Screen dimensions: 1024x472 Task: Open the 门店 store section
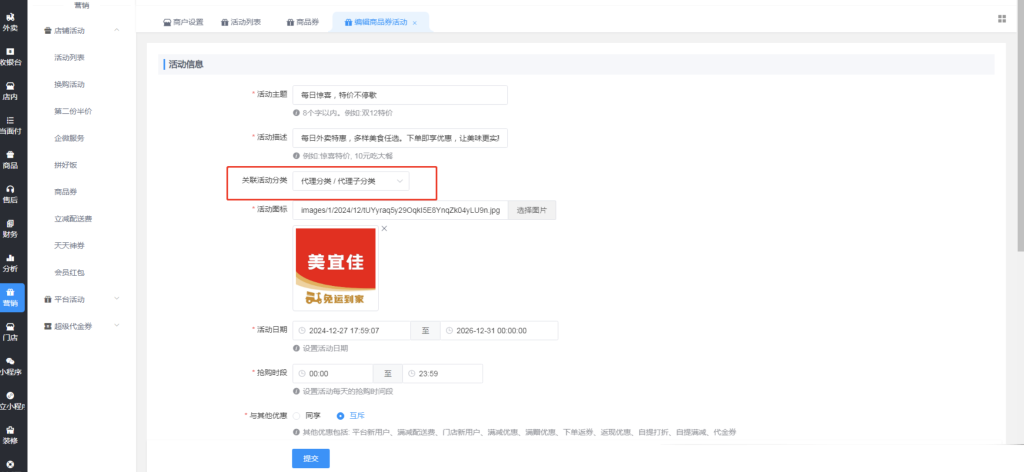click(x=10, y=331)
